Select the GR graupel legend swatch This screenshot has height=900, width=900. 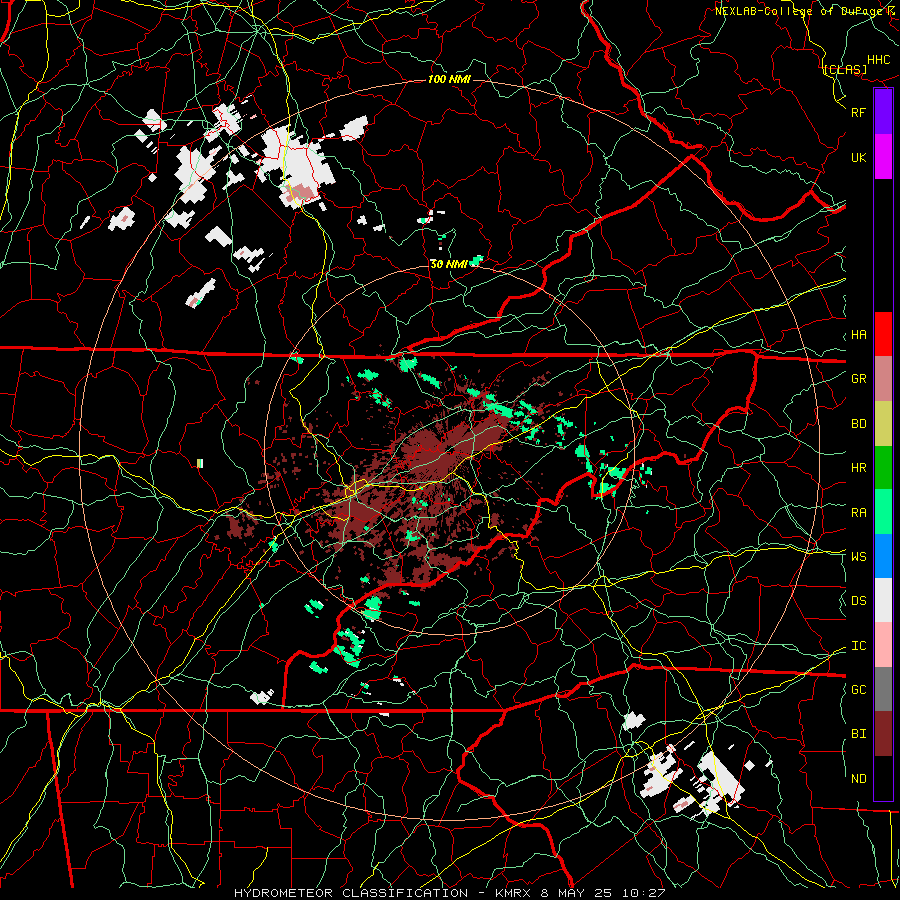point(883,379)
